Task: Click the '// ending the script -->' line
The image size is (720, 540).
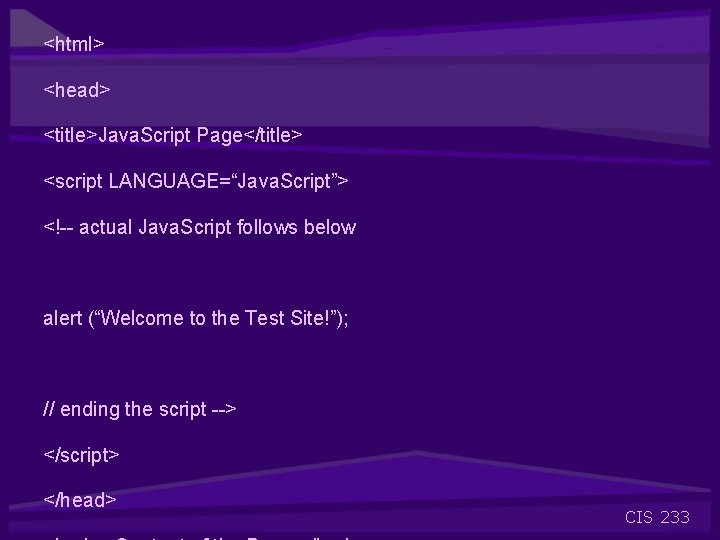Action: (x=140, y=409)
